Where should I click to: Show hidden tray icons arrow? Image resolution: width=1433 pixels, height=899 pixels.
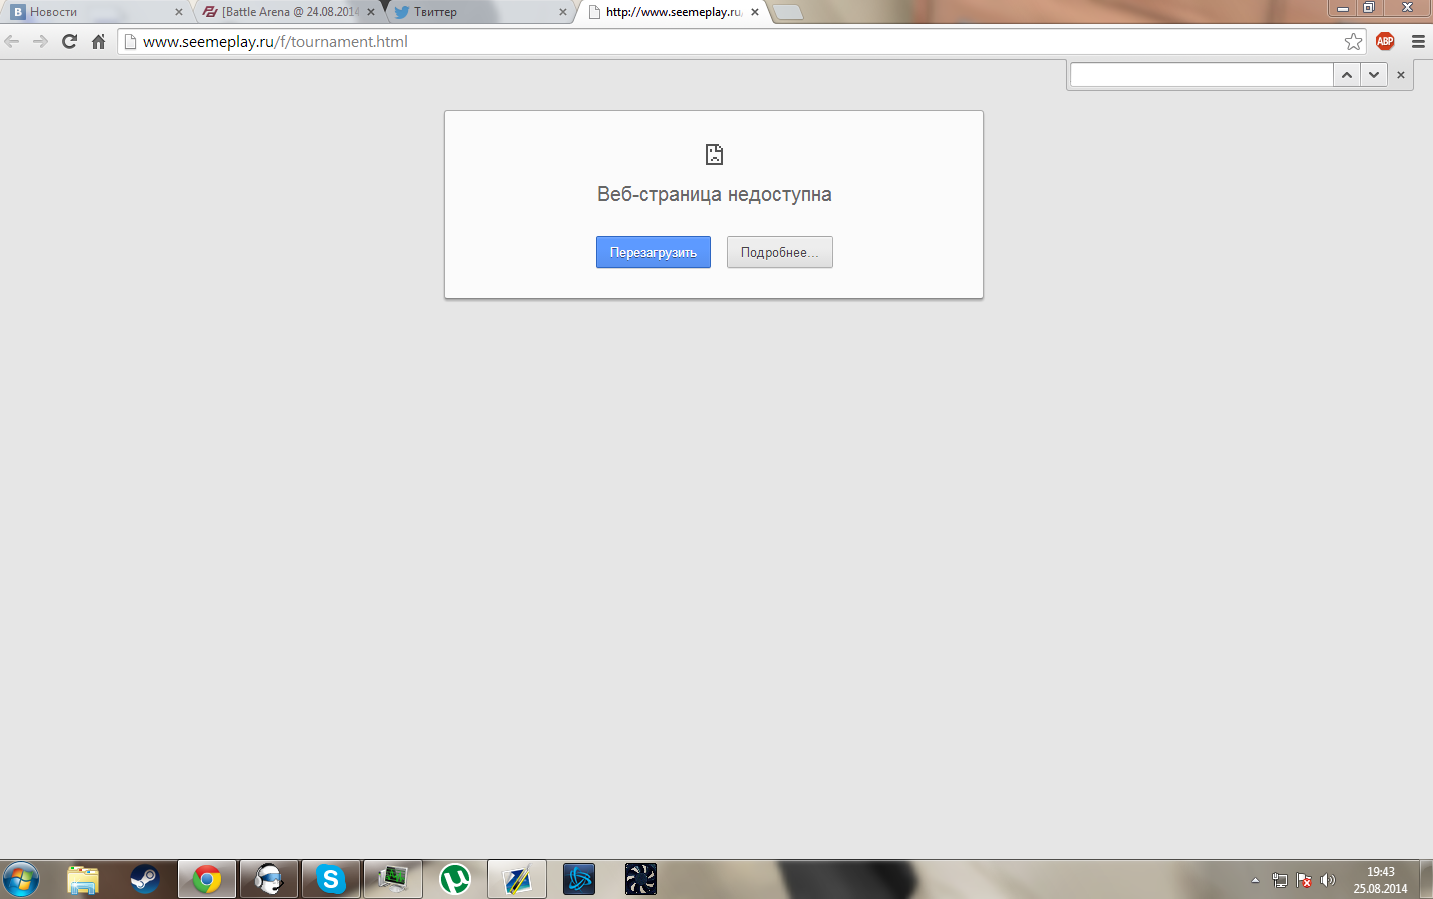[1255, 880]
